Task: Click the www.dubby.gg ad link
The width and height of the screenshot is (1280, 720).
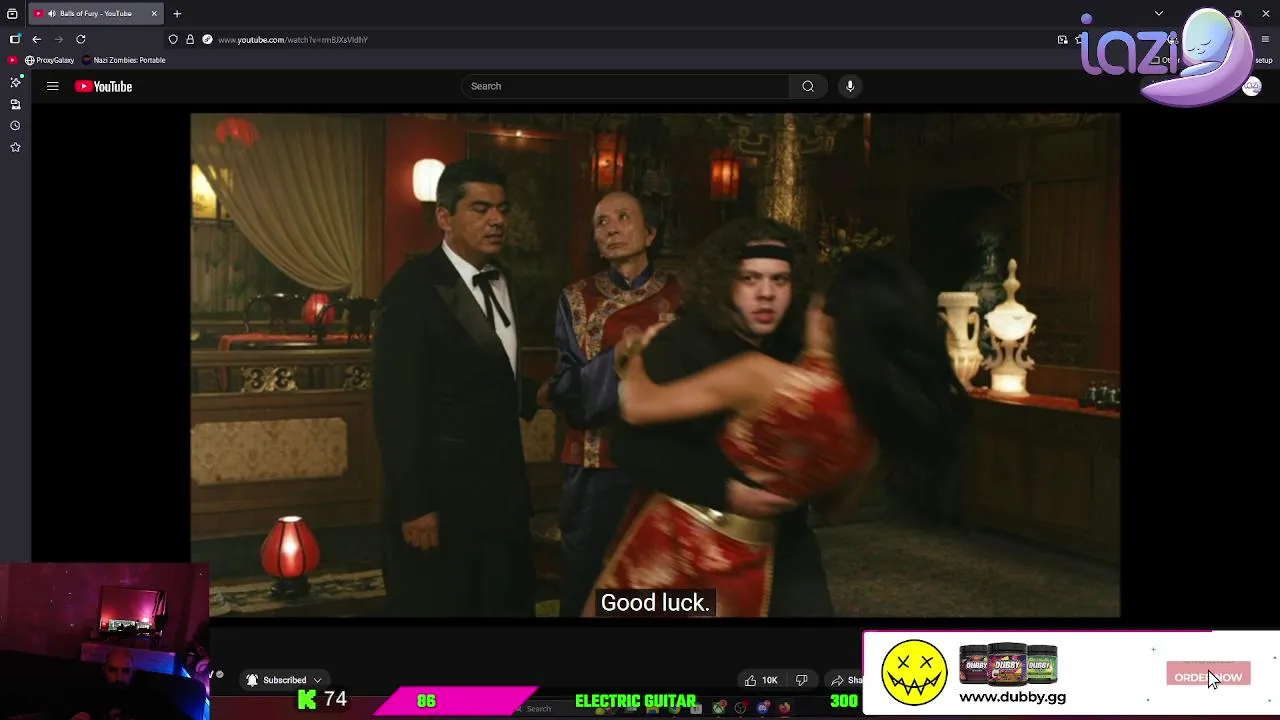Action: pos(1012,697)
